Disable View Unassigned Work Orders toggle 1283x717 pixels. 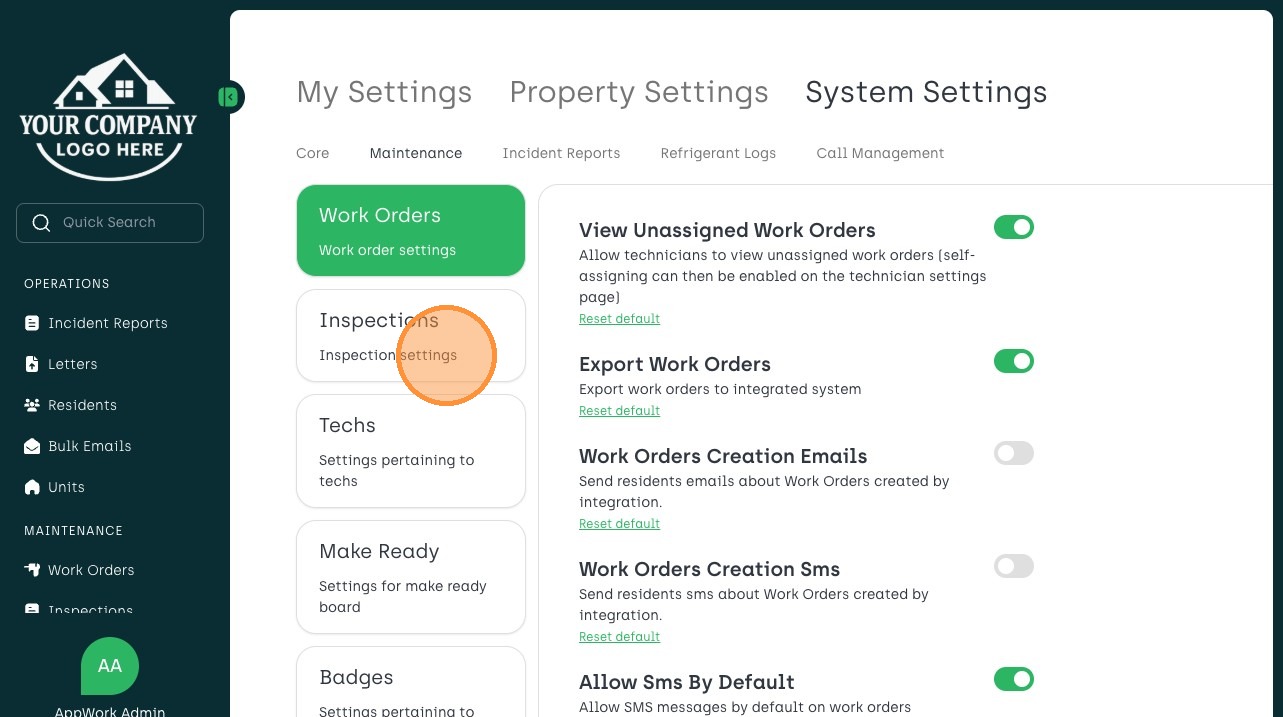coord(1013,228)
